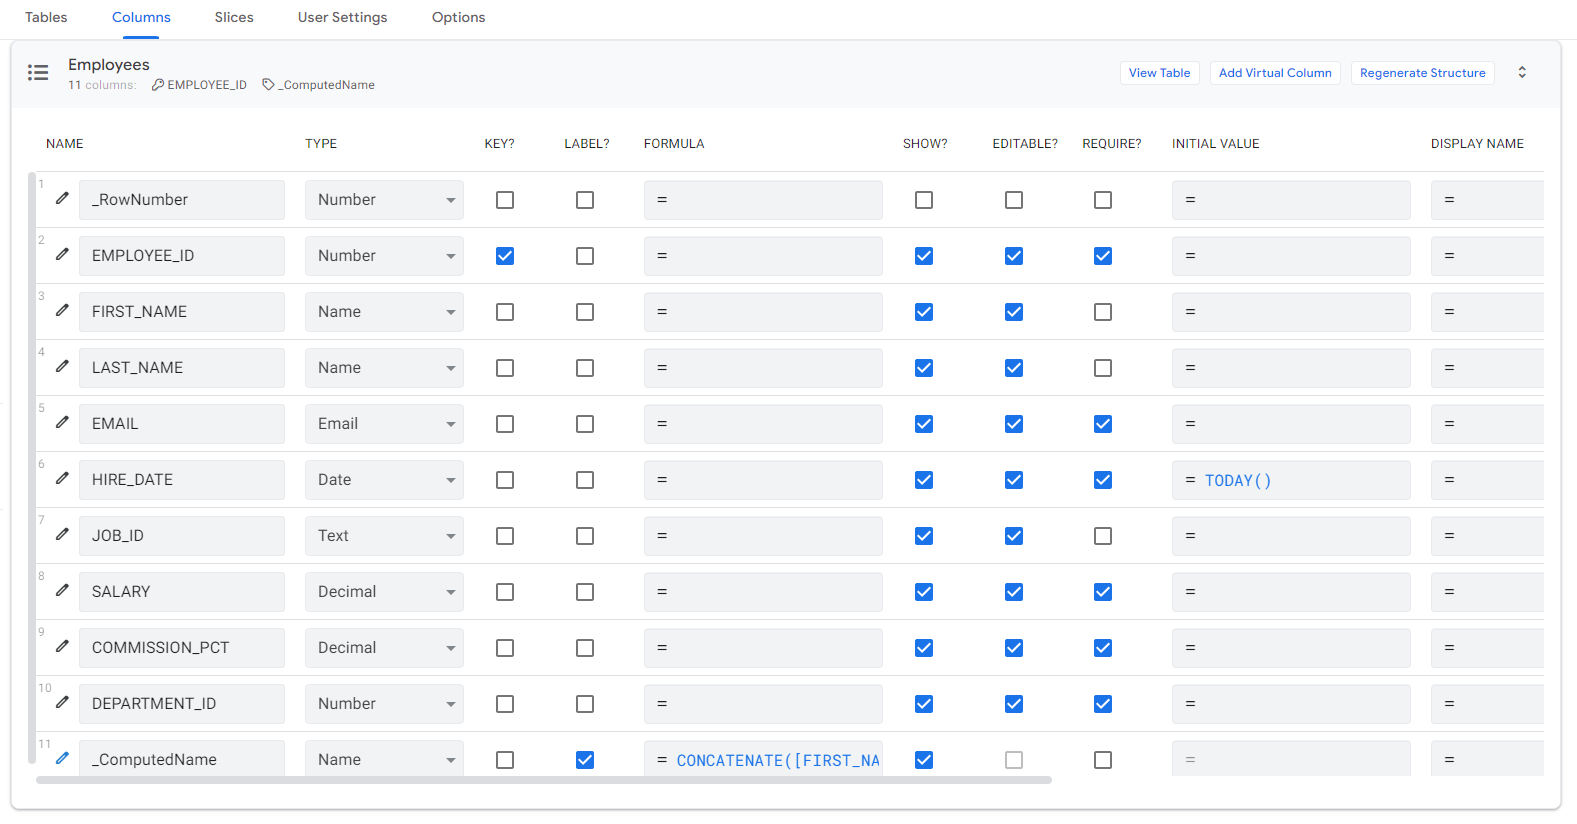Image resolution: width=1577 pixels, height=824 pixels.
Task: Click the formula field for EMAIL
Action: coord(763,424)
